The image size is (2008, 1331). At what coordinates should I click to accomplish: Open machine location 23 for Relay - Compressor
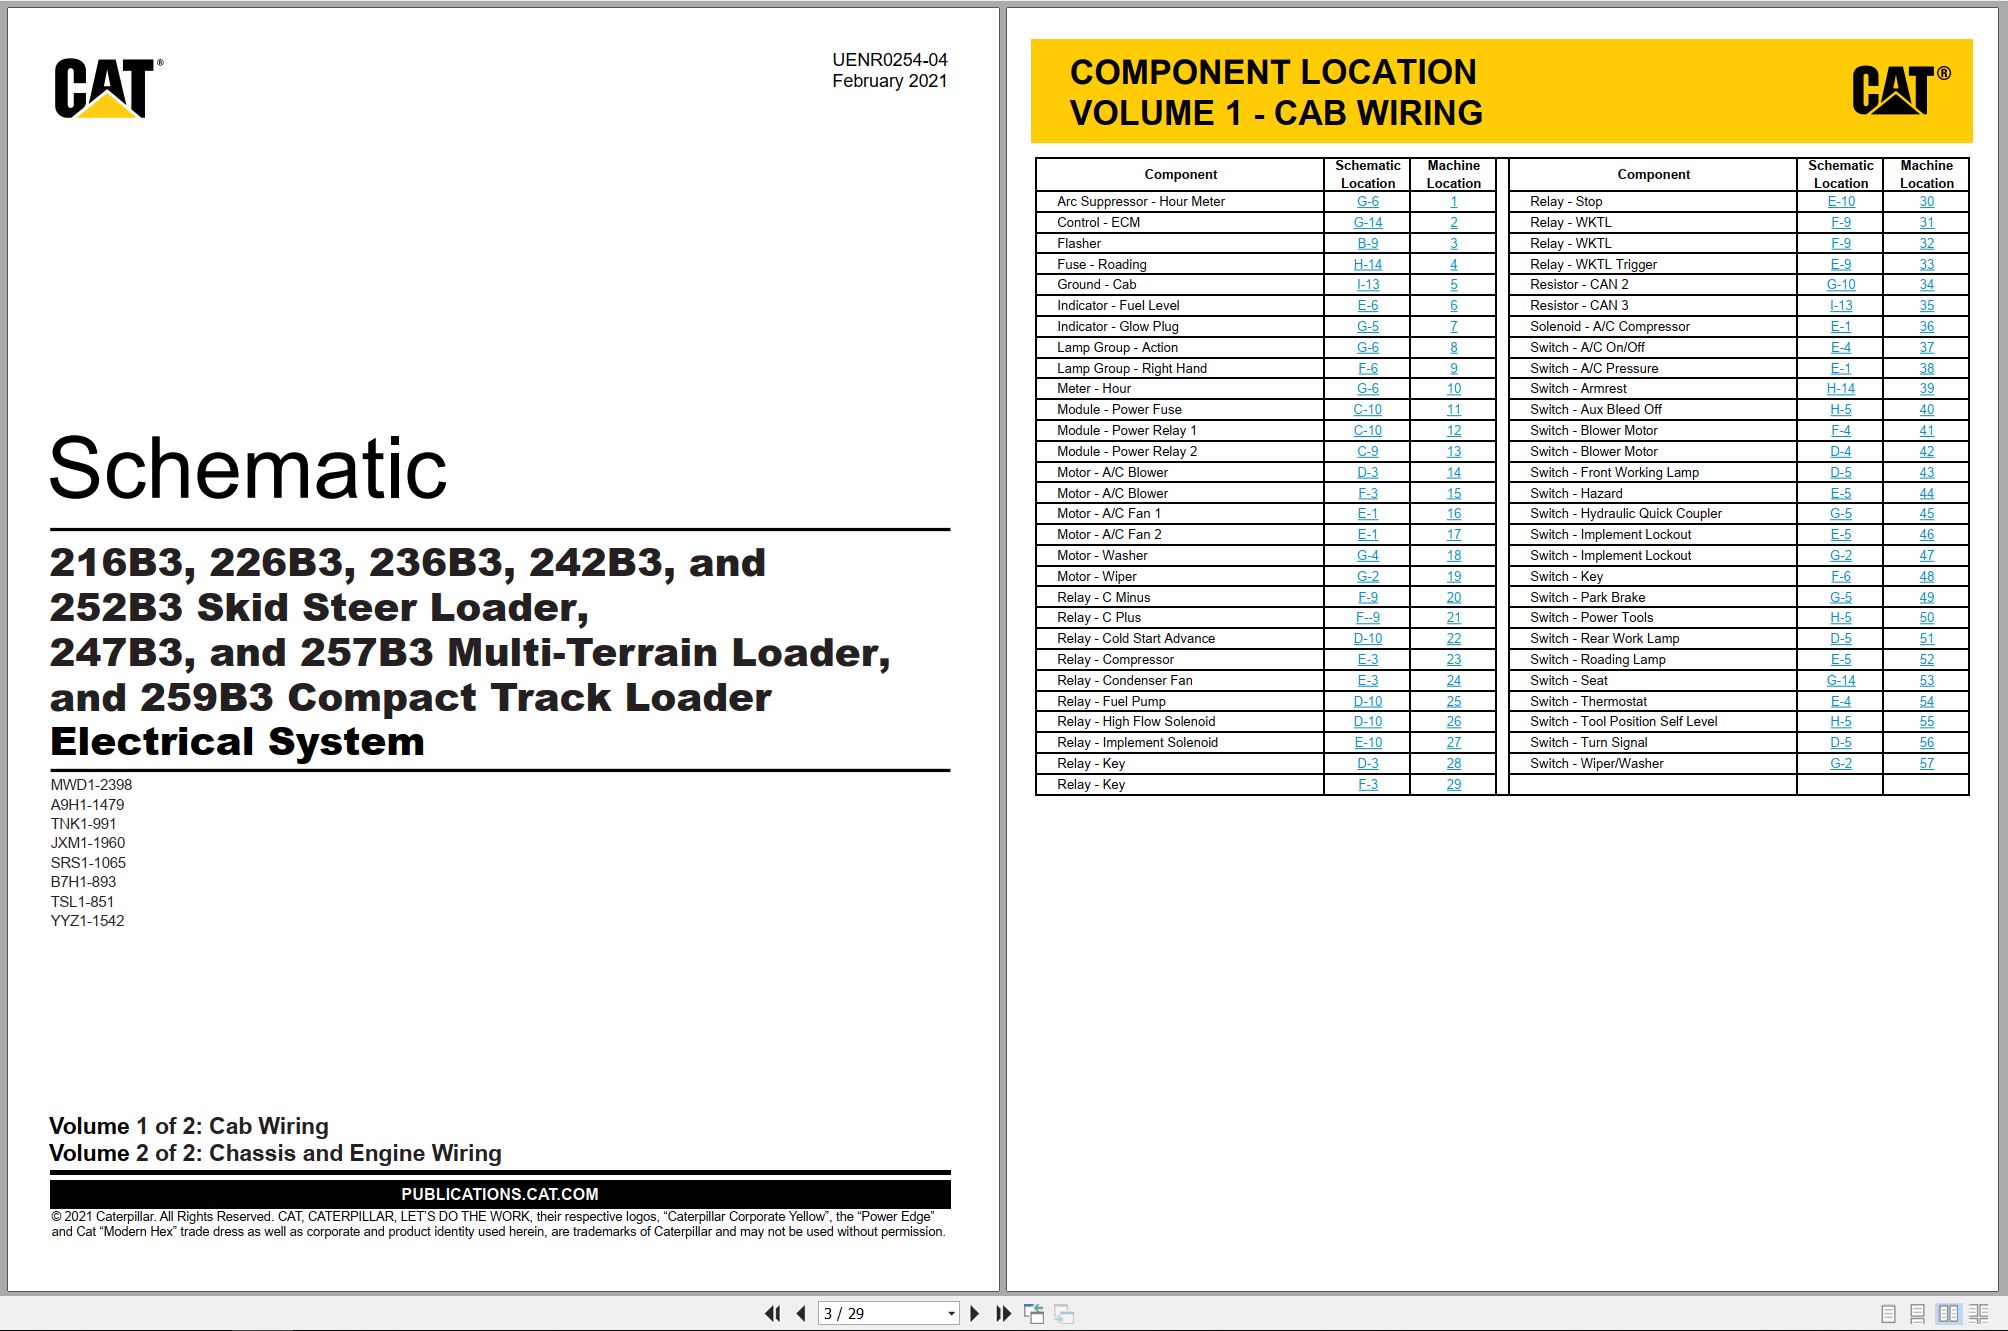point(1454,660)
